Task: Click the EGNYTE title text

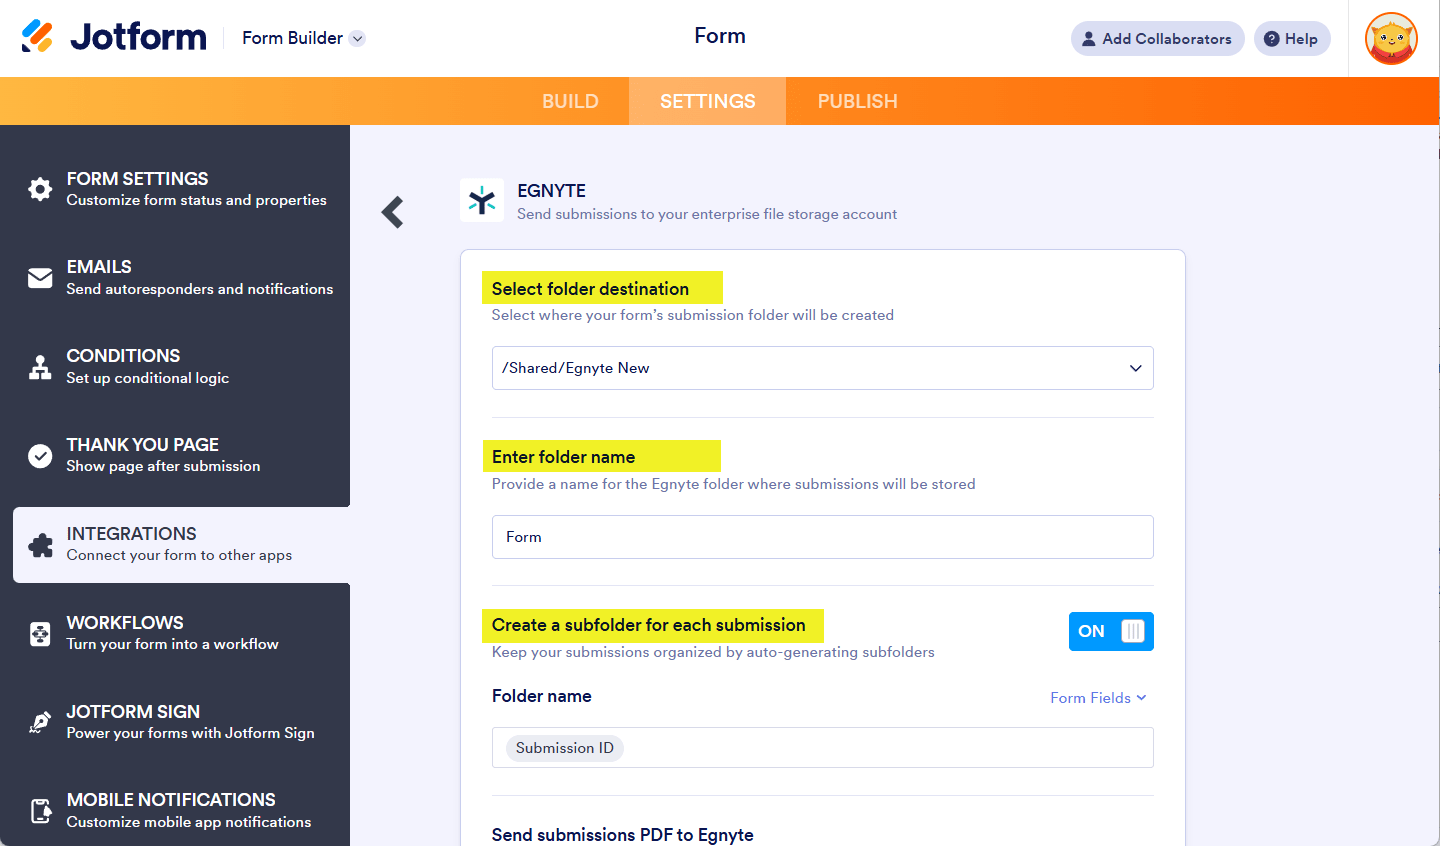Action: click(551, 191)
